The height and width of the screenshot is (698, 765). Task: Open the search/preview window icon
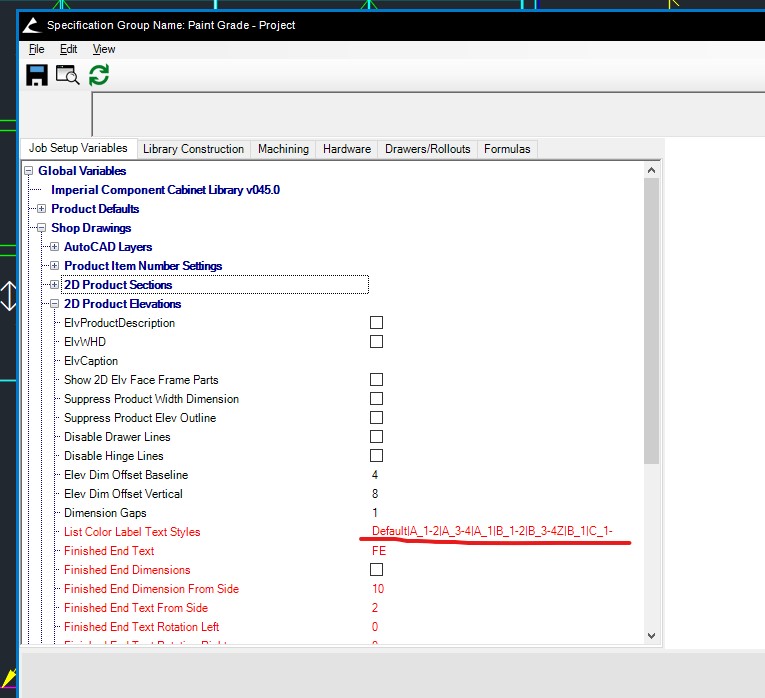coord(67,75)
